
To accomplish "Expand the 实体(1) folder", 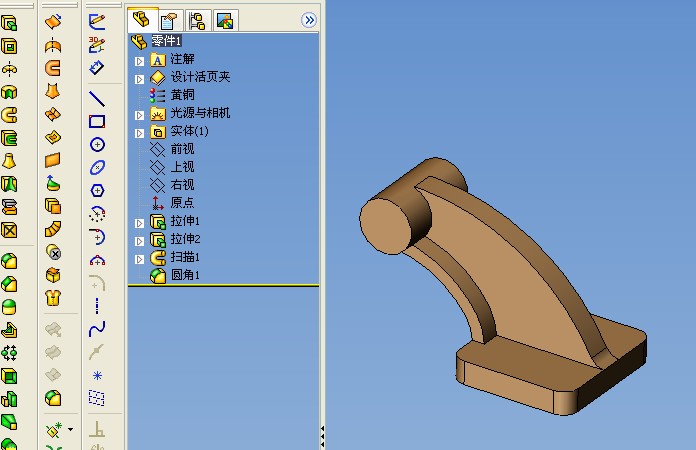I will pos(139,133).
